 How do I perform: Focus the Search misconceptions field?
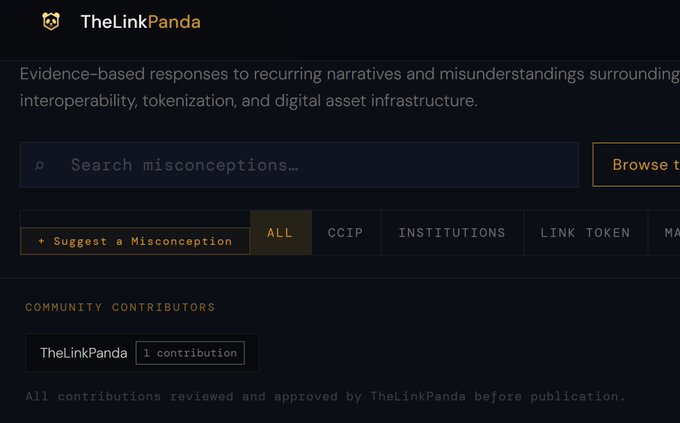299,165
